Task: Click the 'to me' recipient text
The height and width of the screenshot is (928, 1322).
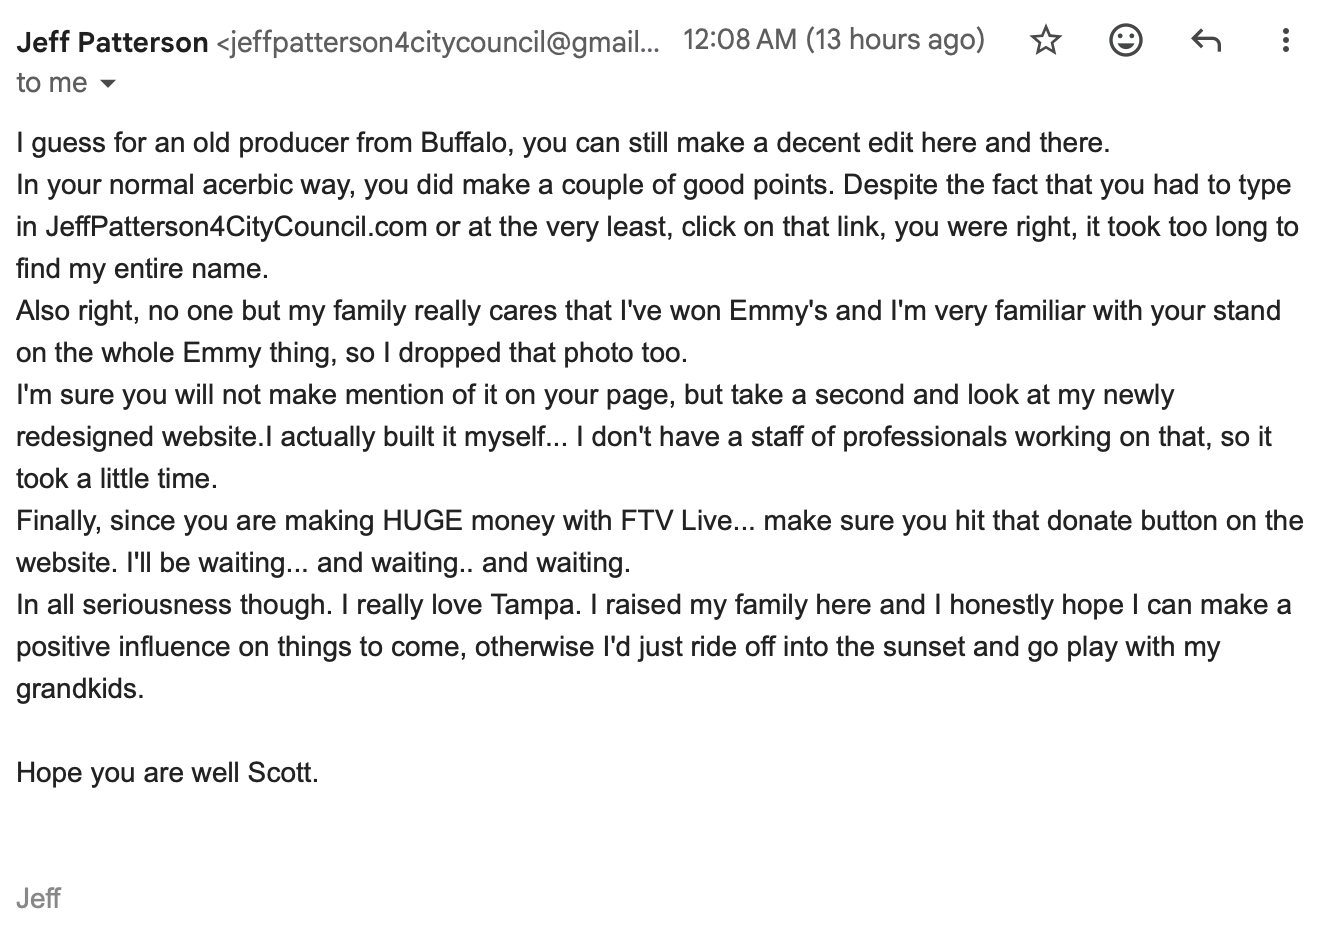Action: (52, 83)
